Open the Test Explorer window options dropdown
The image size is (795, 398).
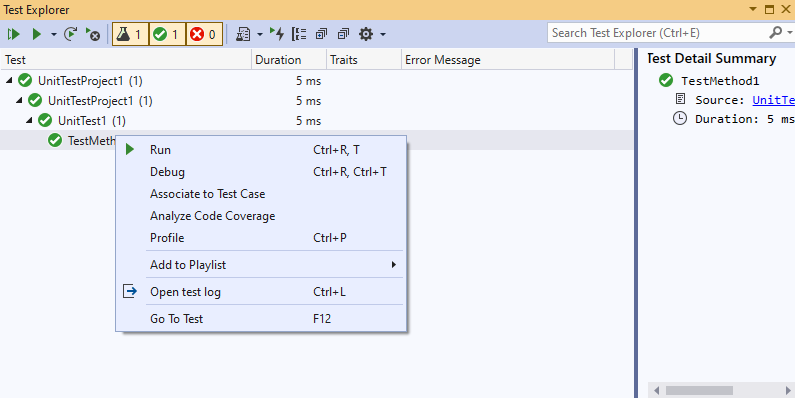pos(753,9)
